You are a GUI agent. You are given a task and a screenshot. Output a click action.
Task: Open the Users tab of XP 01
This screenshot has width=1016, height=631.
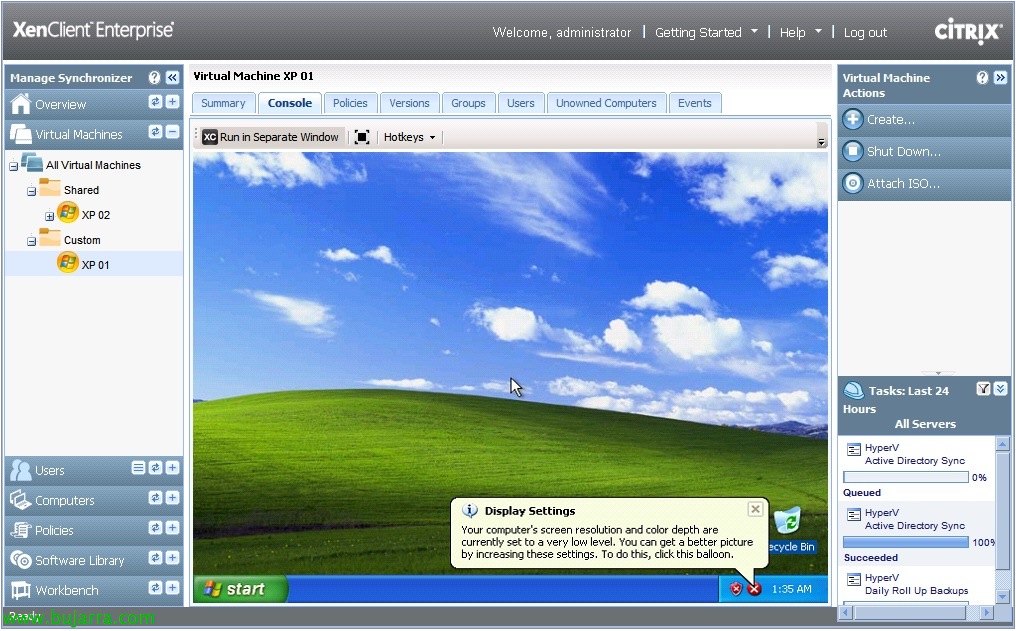(x=520, y=103)
